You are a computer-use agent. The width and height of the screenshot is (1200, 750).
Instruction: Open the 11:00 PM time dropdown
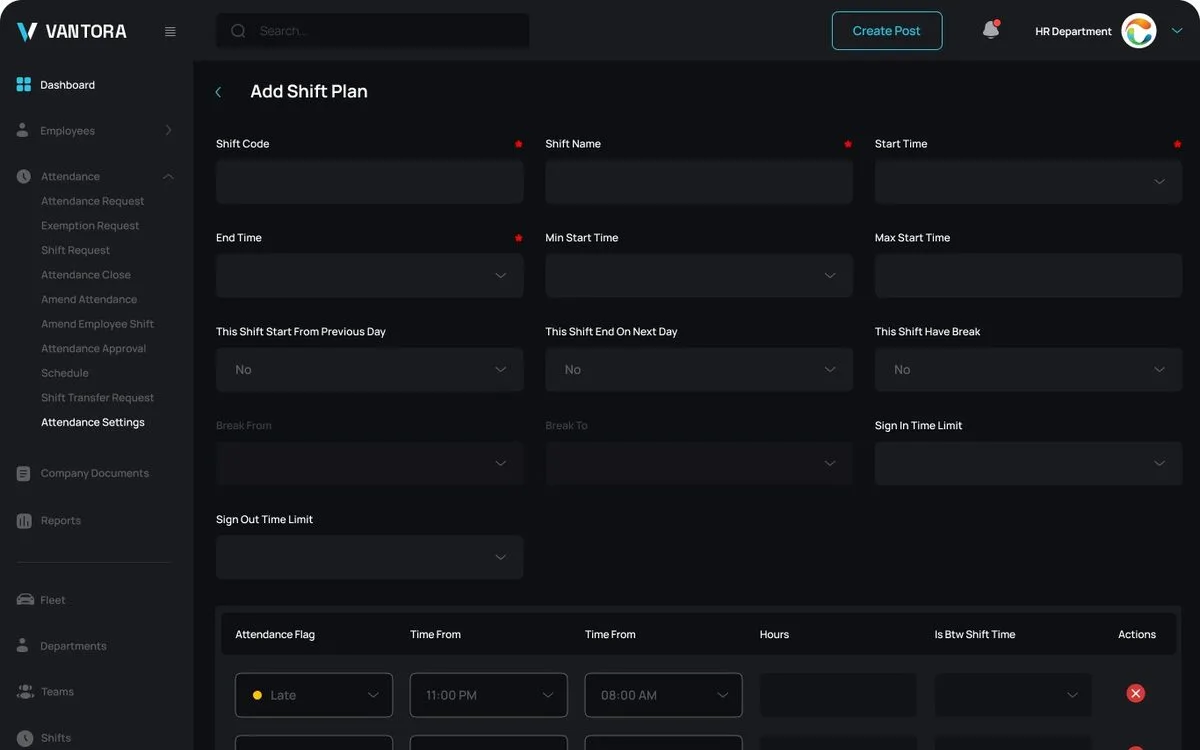489,695
